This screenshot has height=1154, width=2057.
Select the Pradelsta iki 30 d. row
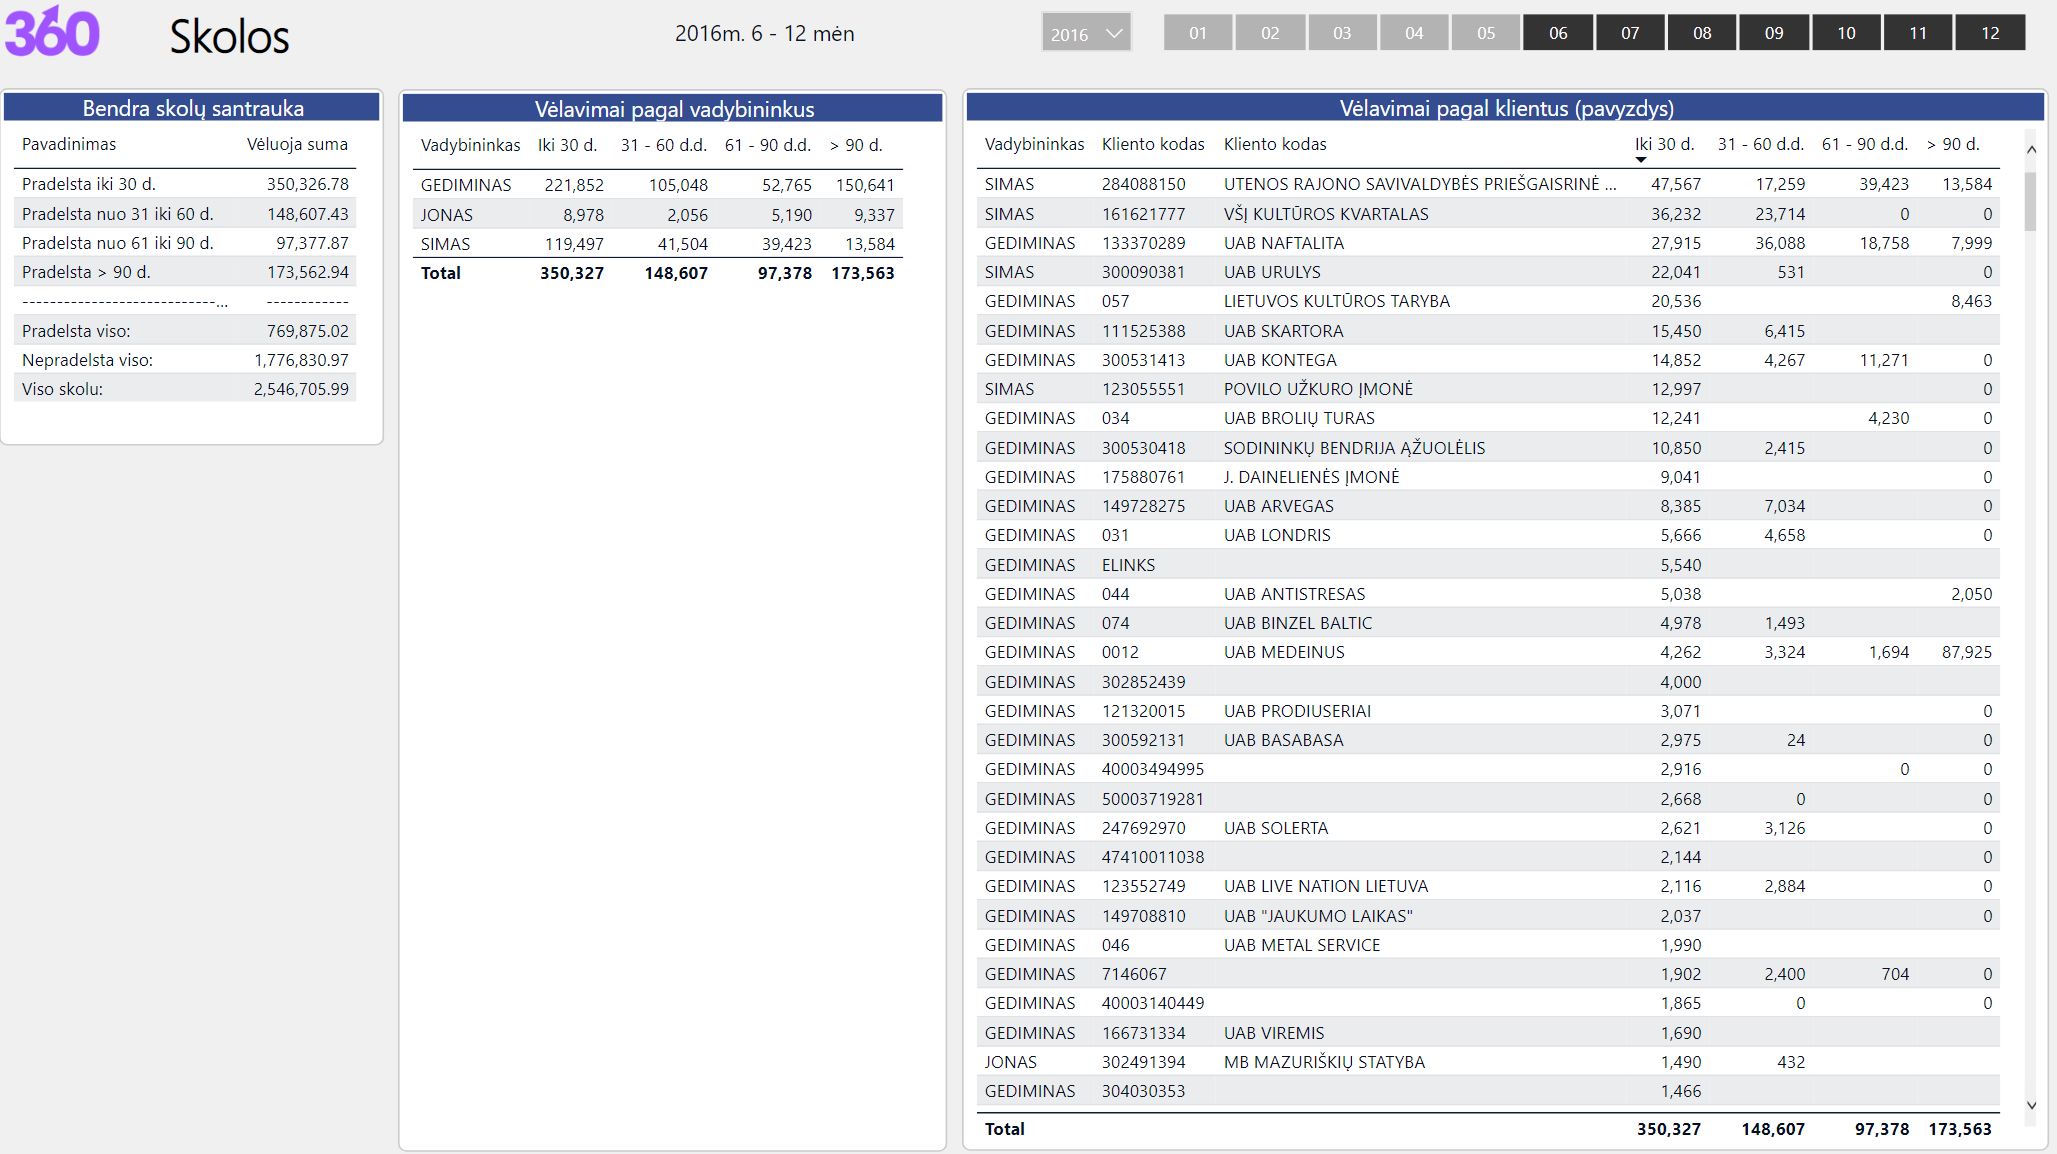tap(185, 184)
